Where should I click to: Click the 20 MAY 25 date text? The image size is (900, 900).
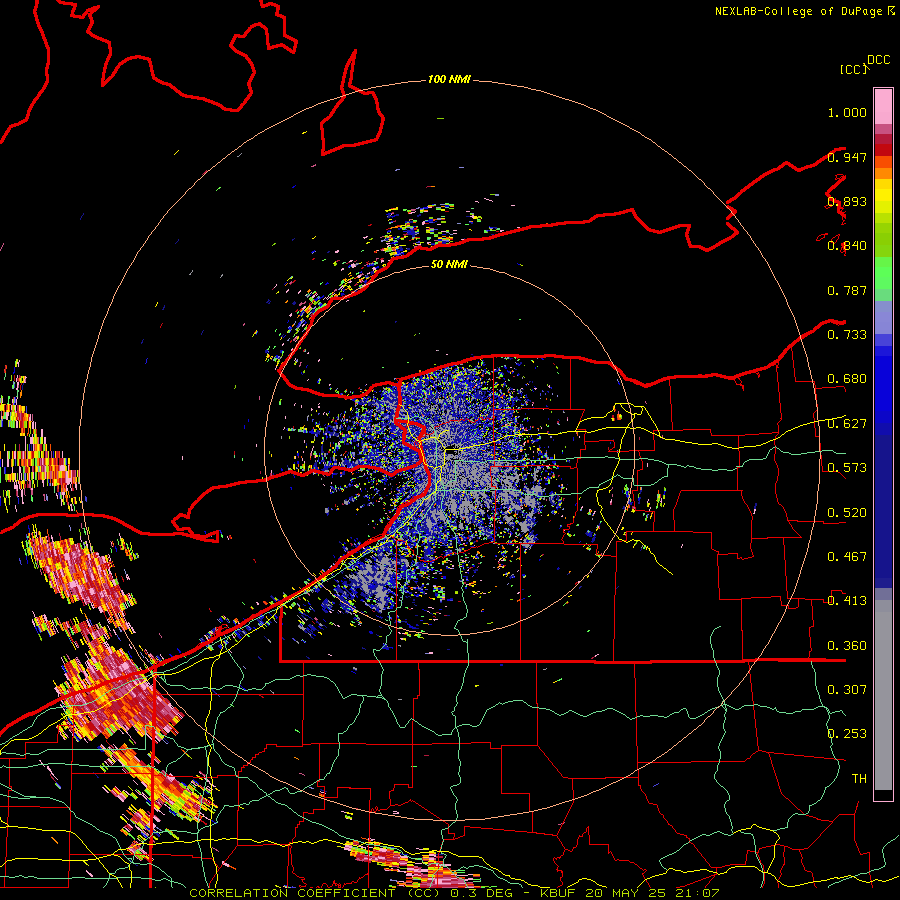point(626,893)
